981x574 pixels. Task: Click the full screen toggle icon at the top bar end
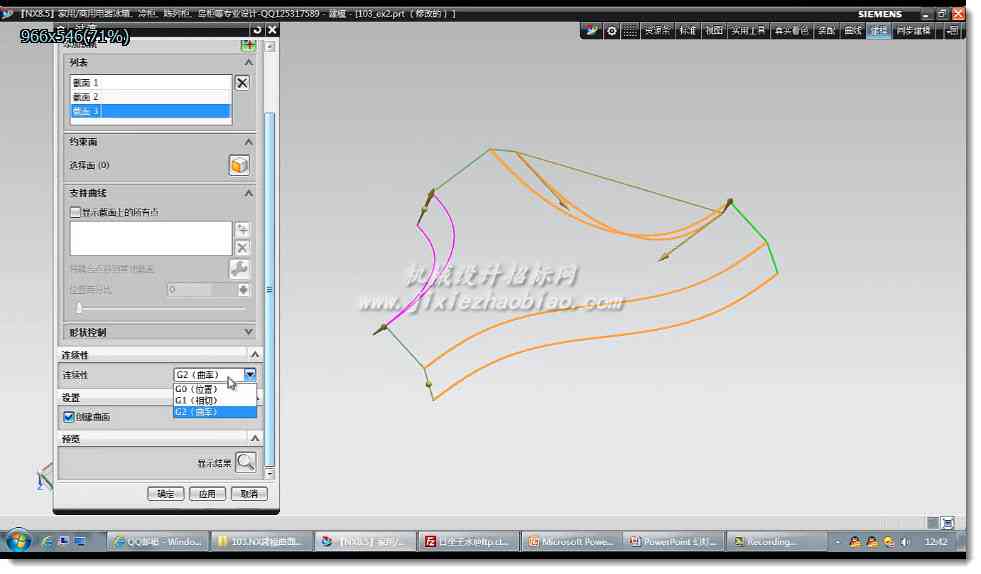[952, 31]
